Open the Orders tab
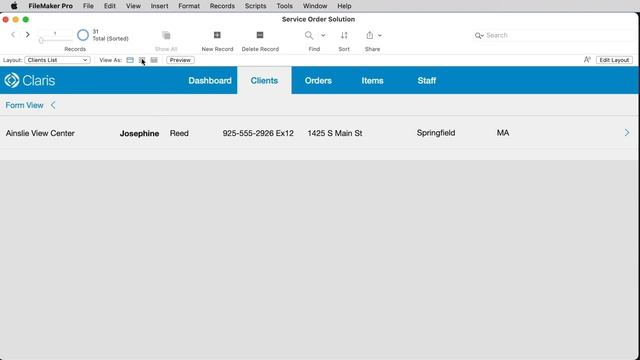This screenshot has height=360, width=640. tap(318, 80)
